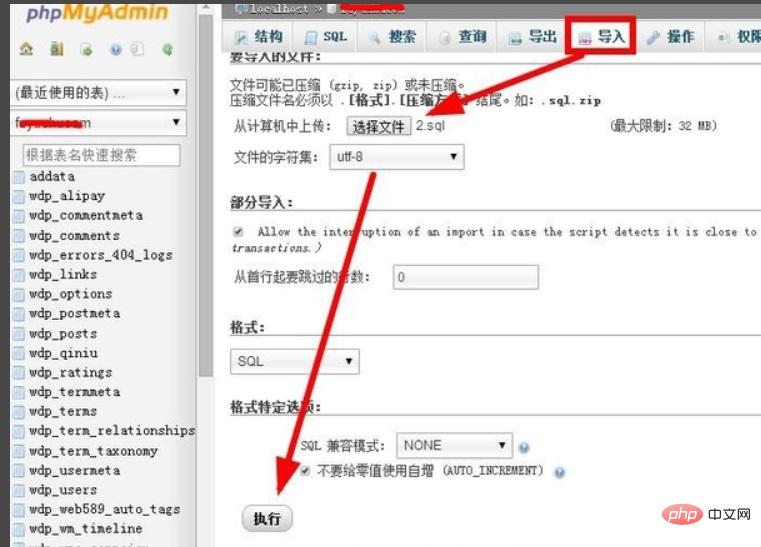Image resolution: width=761 pixels, height=547 pixels.
Task: Click table icon beside wdp_errors_404_logs
Action: [19, 255]
